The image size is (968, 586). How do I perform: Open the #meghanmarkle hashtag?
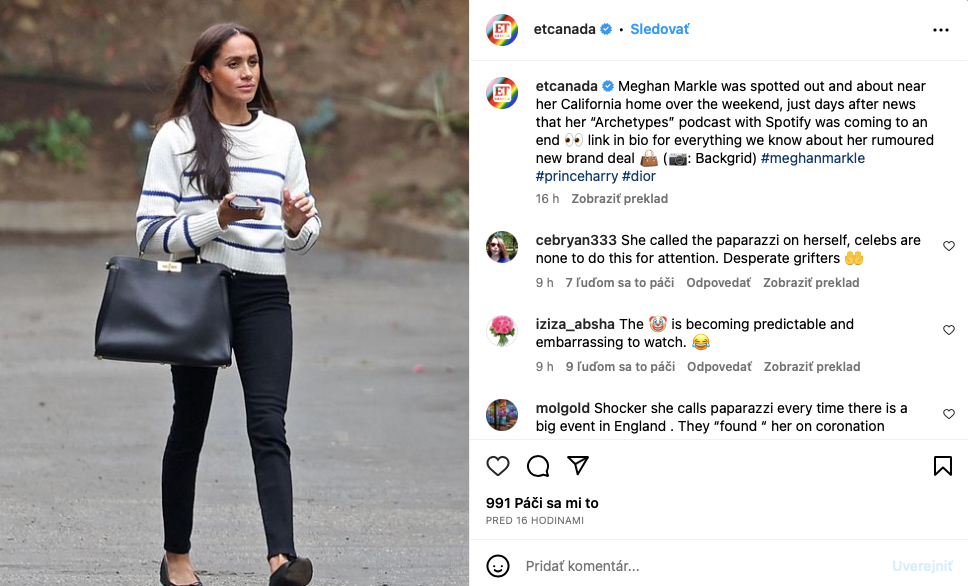click(812, 158)
